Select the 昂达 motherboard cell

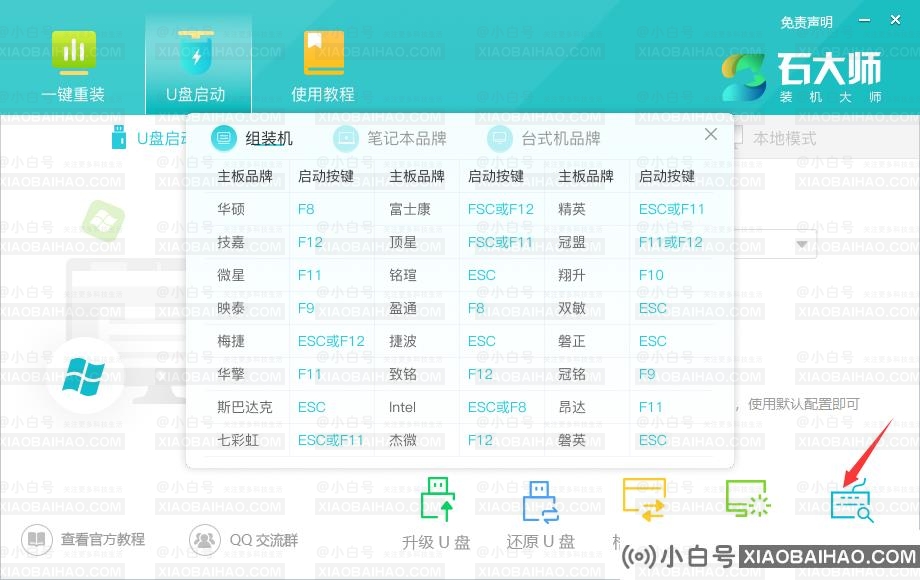(x=571, y=407)
